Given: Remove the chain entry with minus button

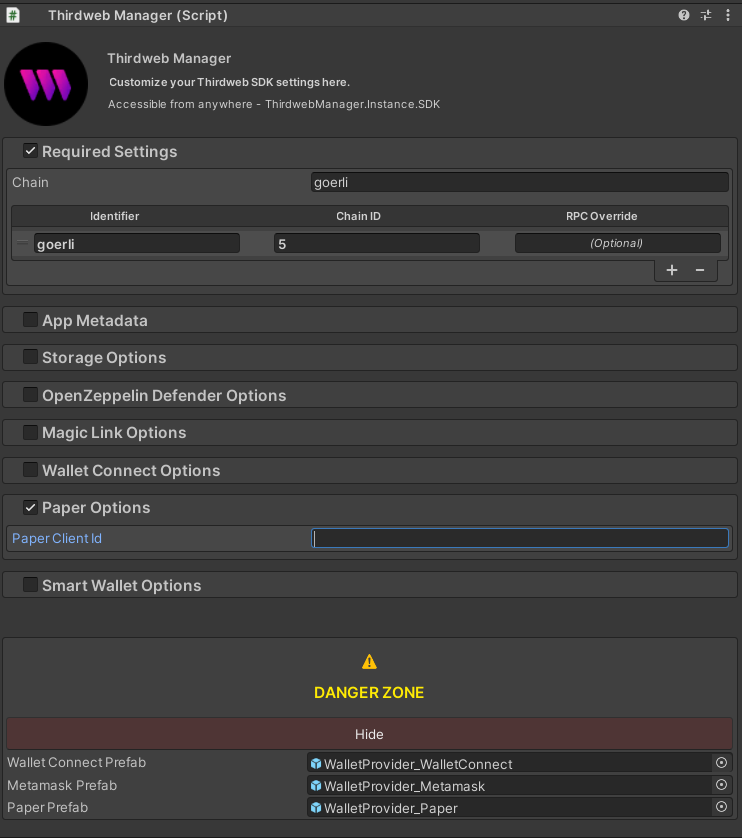Looking at the screenshot, I should click(x=700, y=270).
